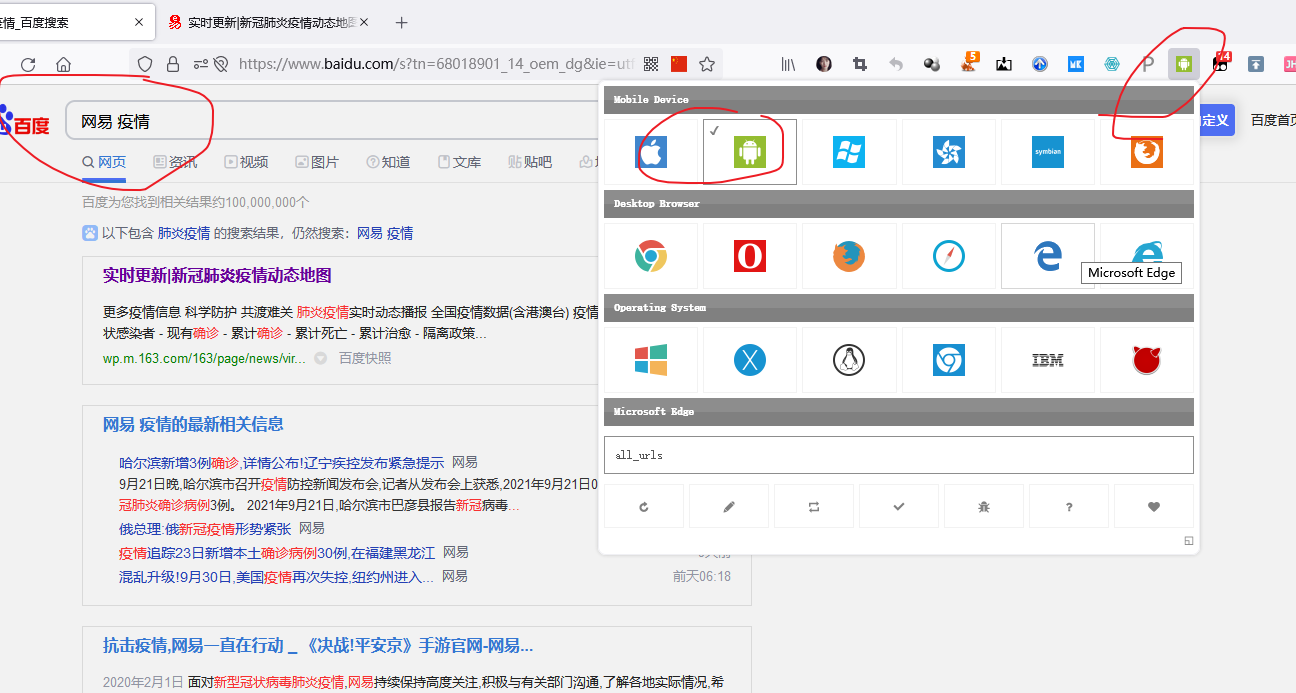The height and width of the screenshot is (693, 1296).
Task: Click the blue MK extension icon
Action: pos(1076,64)
